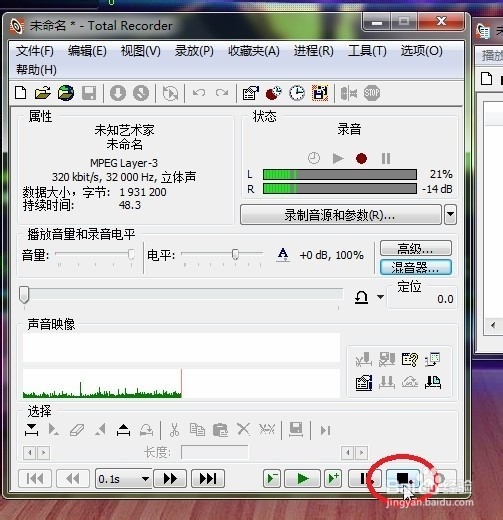
Task: Expand the loop mode arrow dropdown
Action: tap(380, 297)
